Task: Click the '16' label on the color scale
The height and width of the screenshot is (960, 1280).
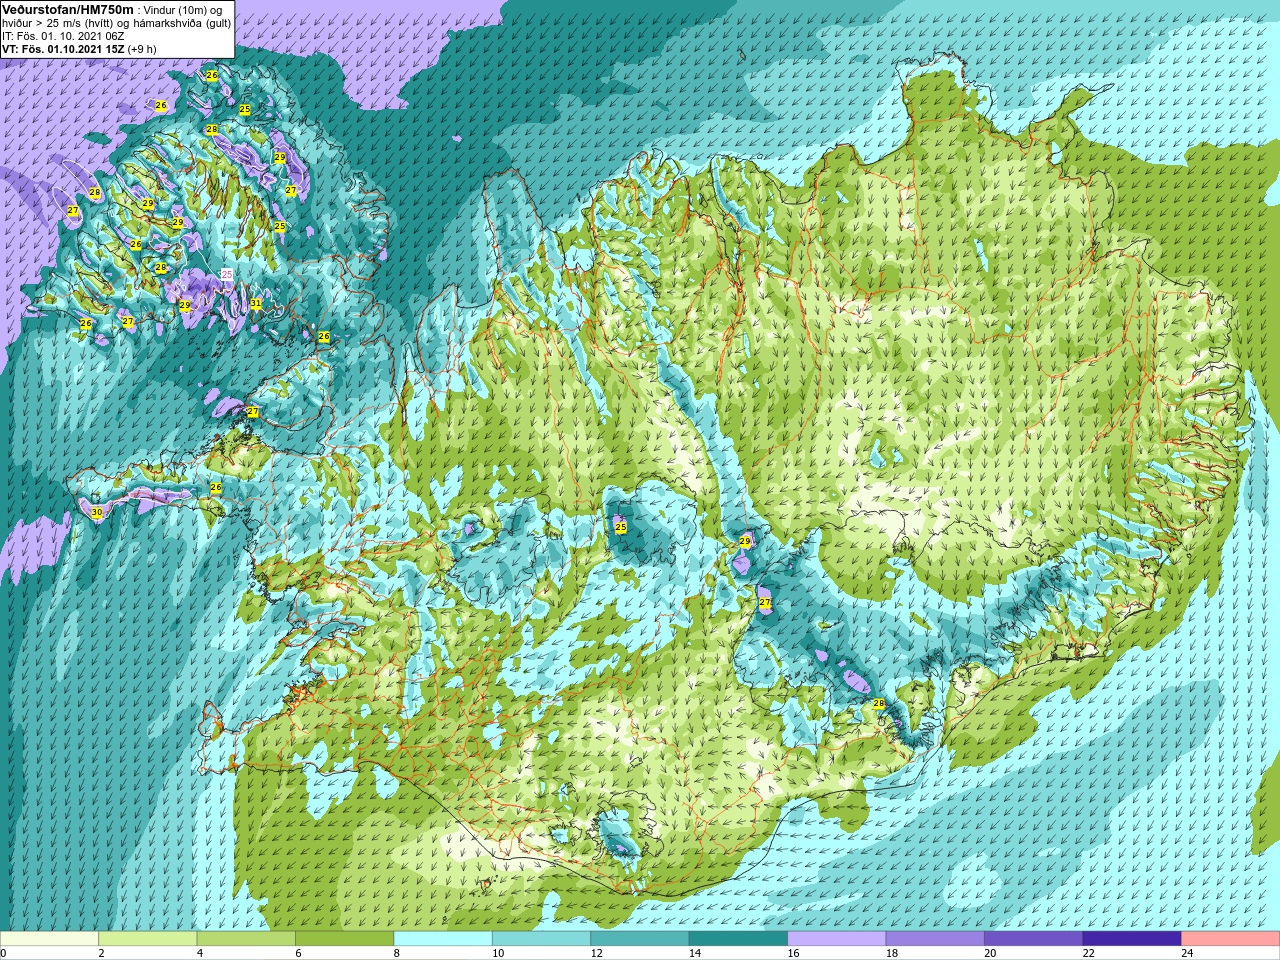Action: click(x=793, y=953)
